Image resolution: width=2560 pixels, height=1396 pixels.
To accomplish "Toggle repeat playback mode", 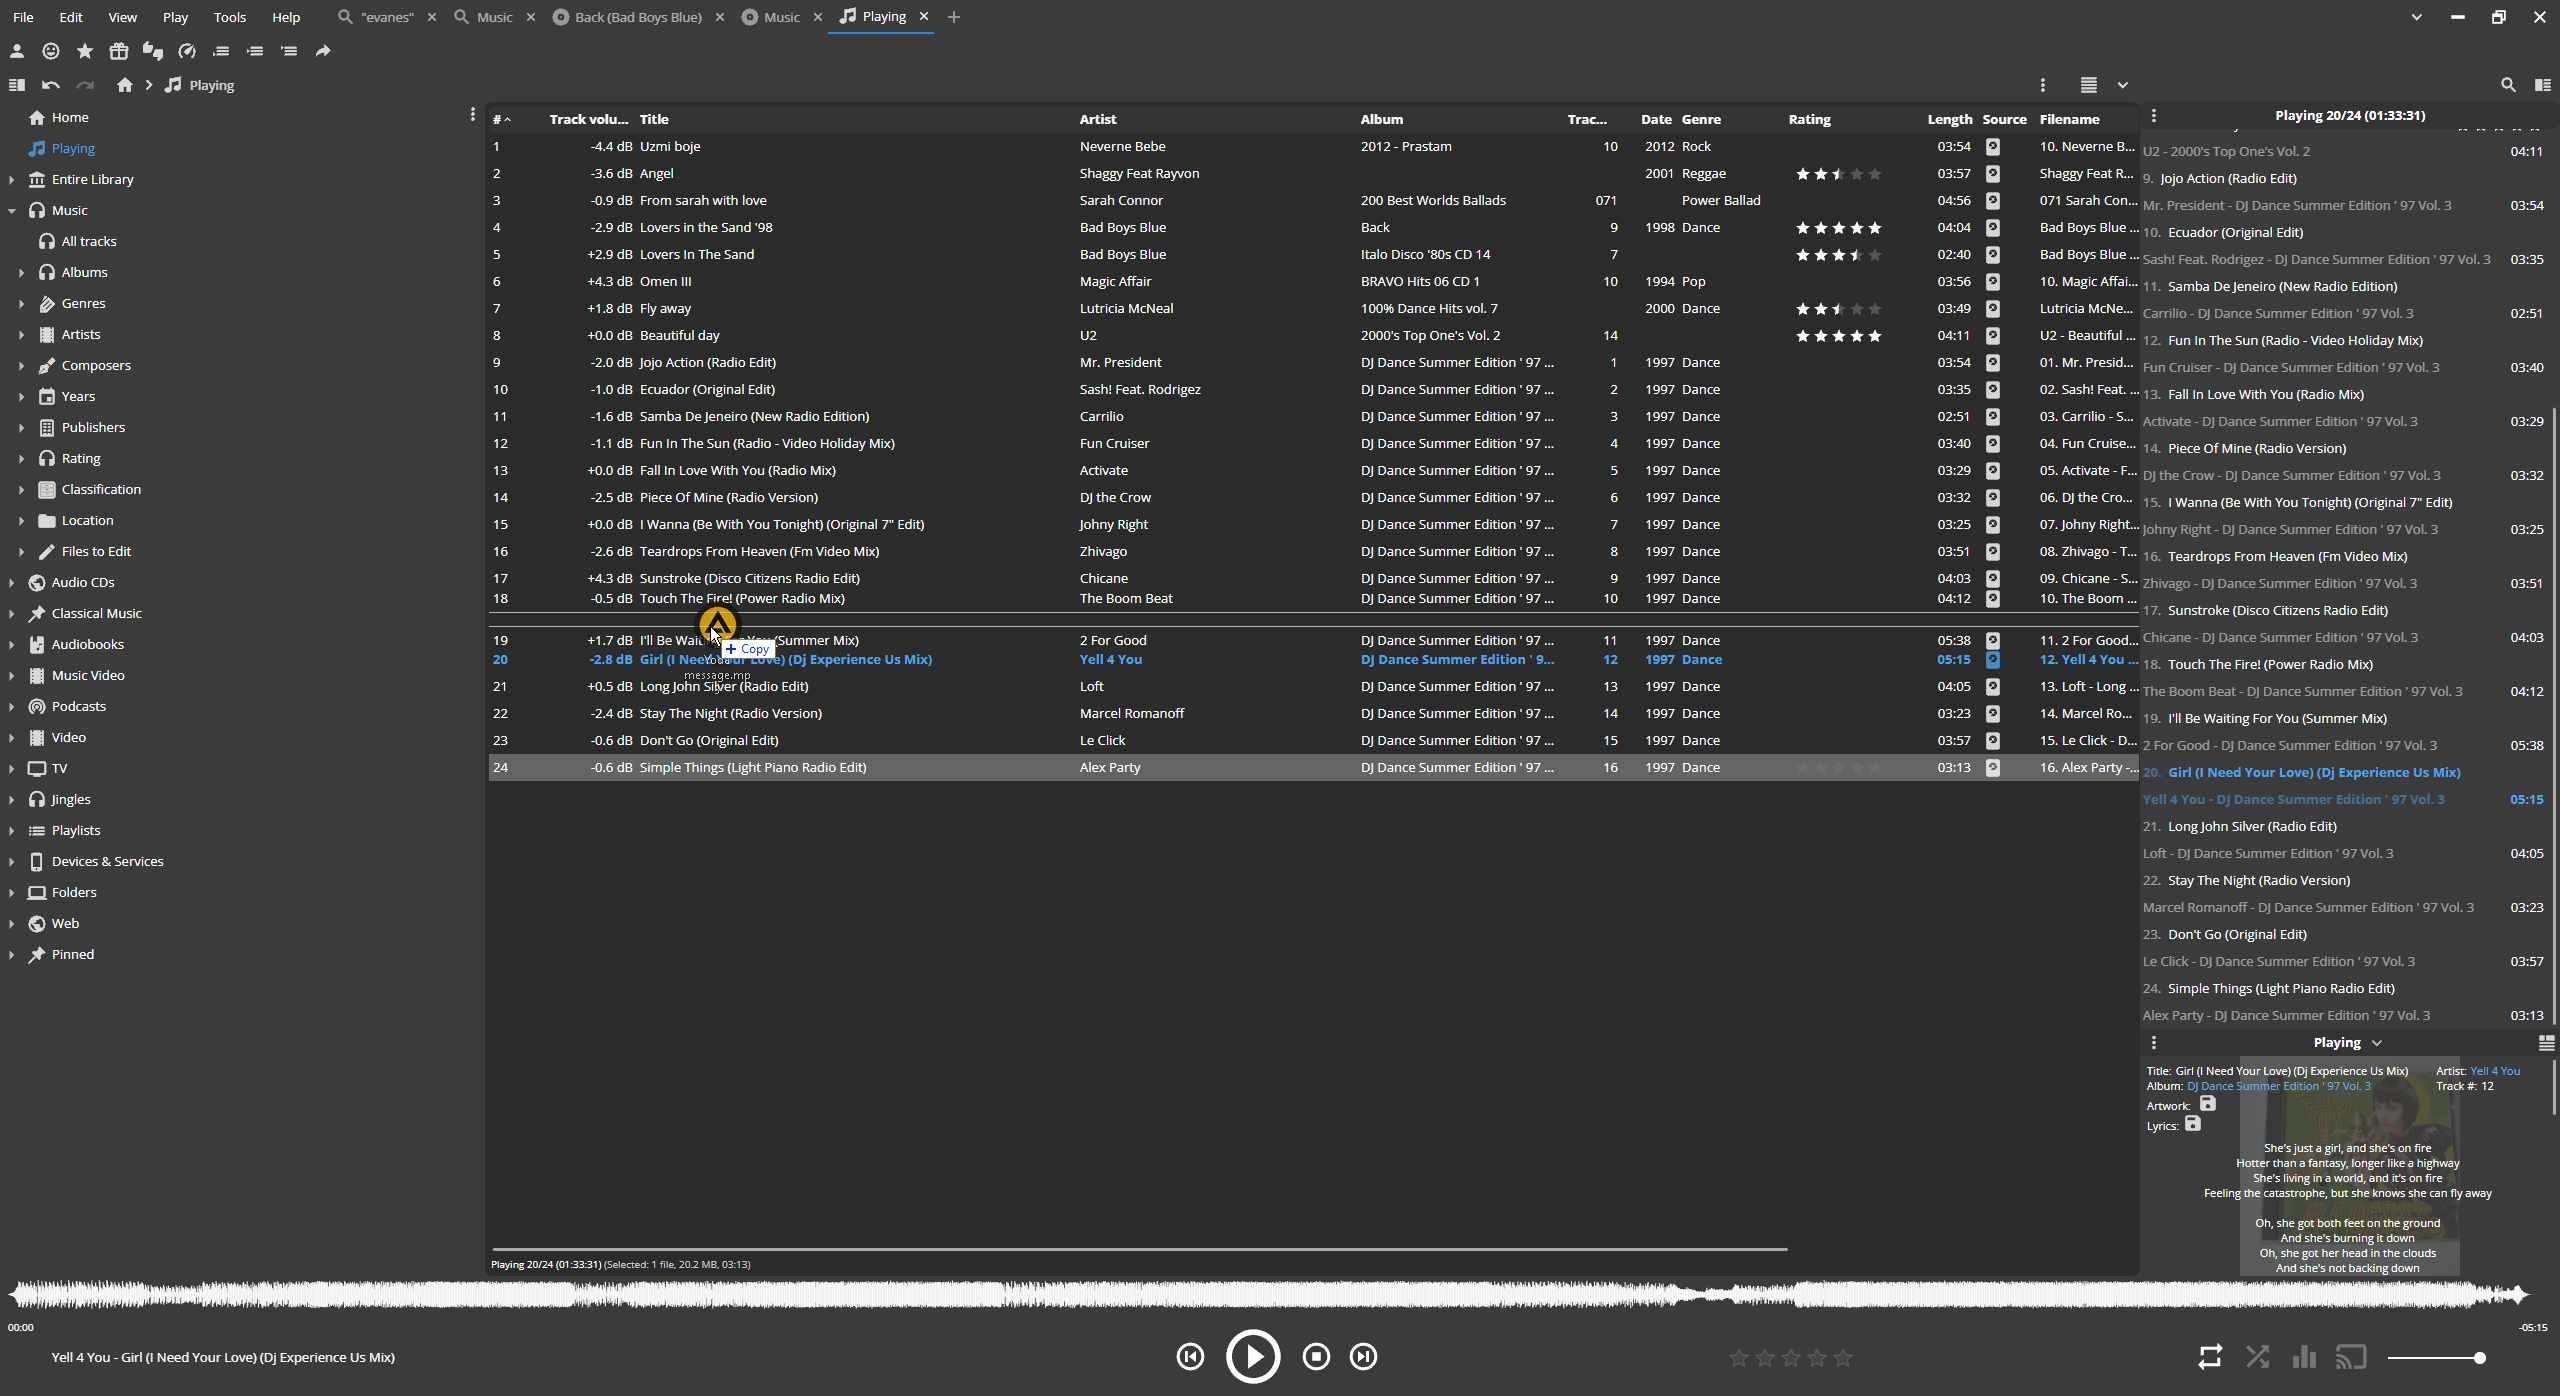I will (x=2210, y=1357).
